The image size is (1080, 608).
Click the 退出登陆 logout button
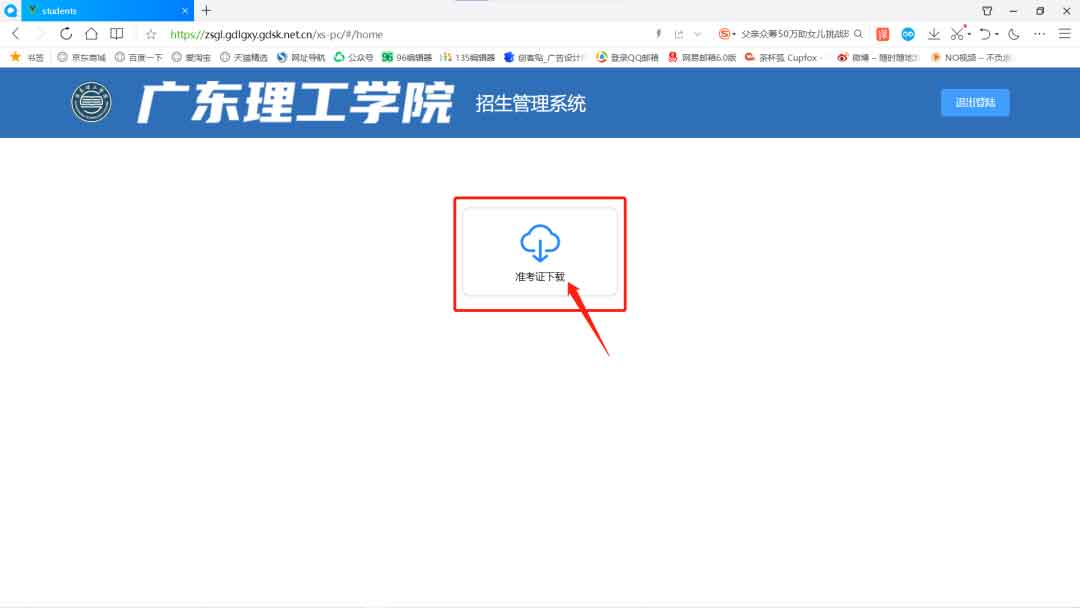point(975,103)
